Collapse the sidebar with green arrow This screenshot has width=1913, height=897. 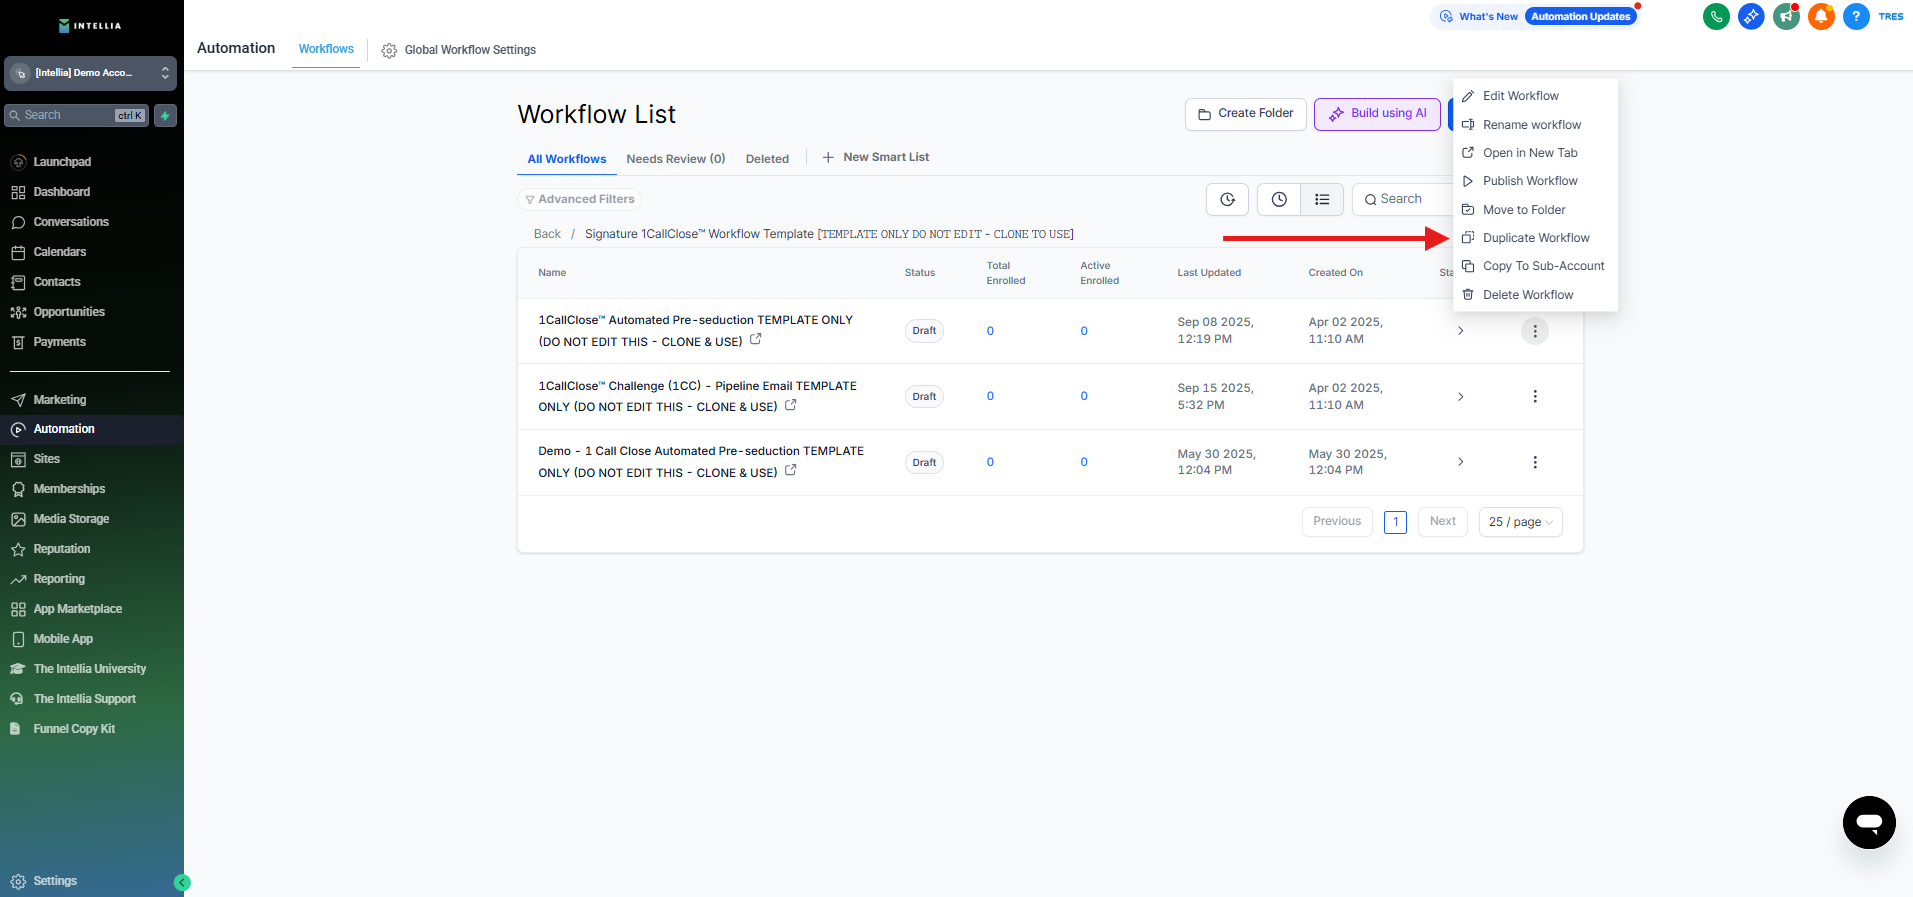coord(182,882)
